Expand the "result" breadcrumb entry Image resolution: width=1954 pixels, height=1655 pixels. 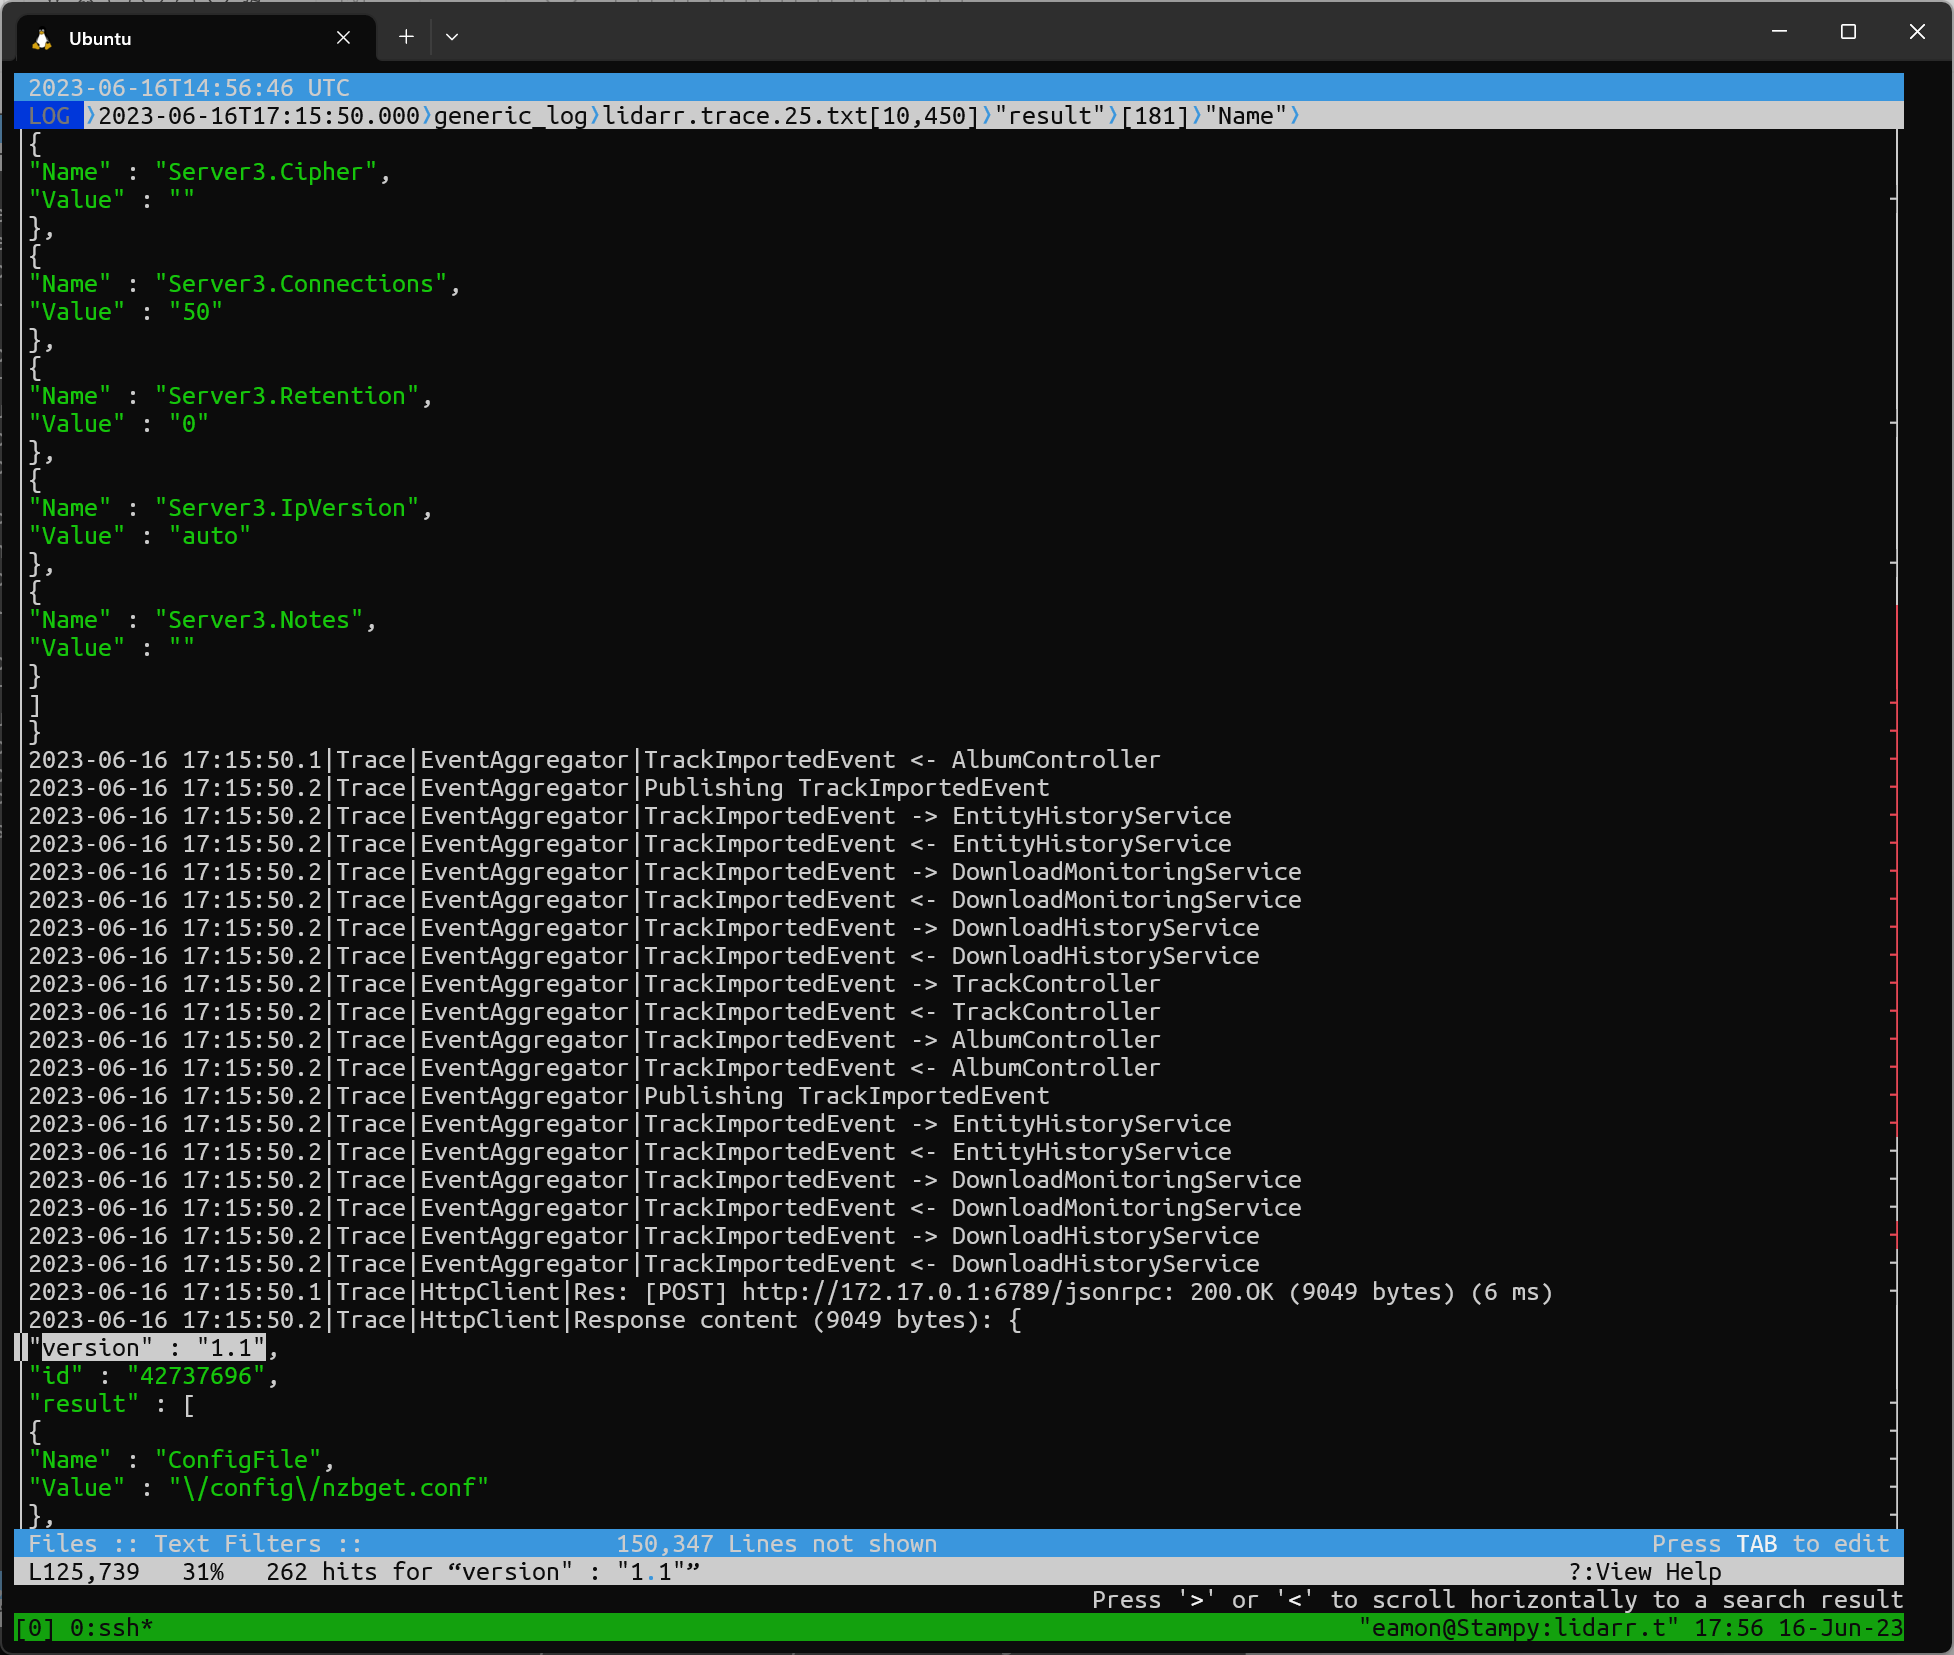pos(1050,116)
